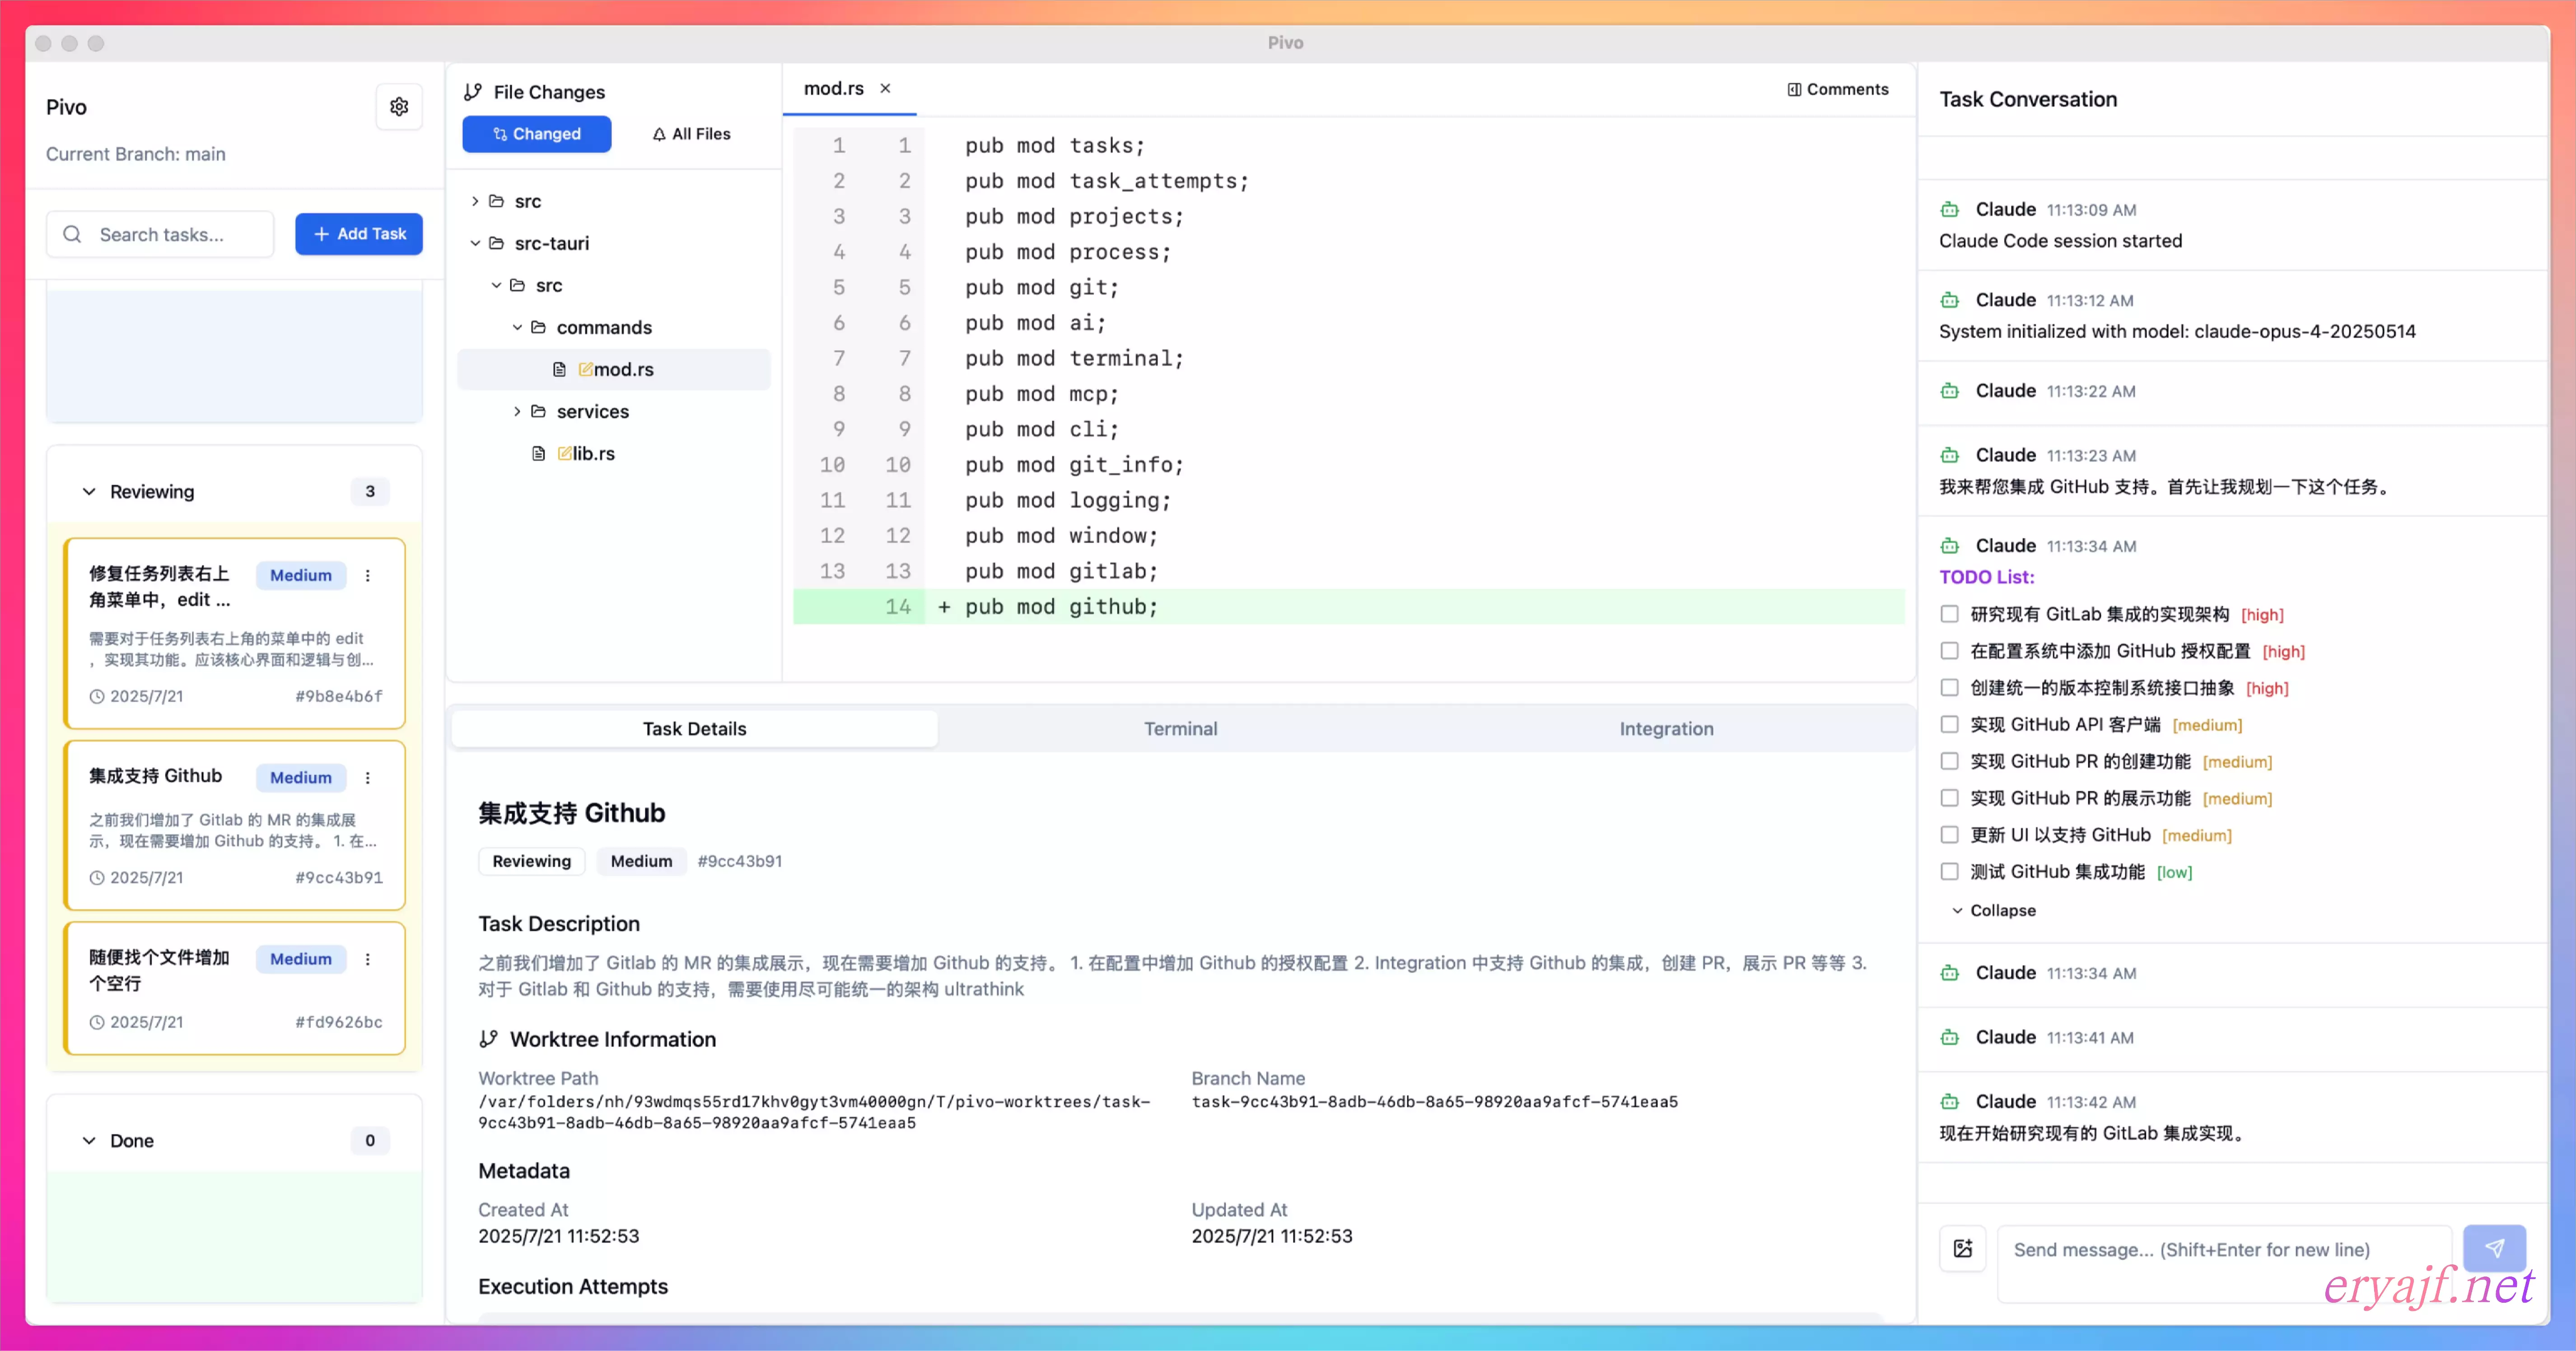Check the 创建统一的版本控制系统接口抽象 todo
This screenshot has width=2576, height=1351.
pyautogui.click(x=1949, y=688)
